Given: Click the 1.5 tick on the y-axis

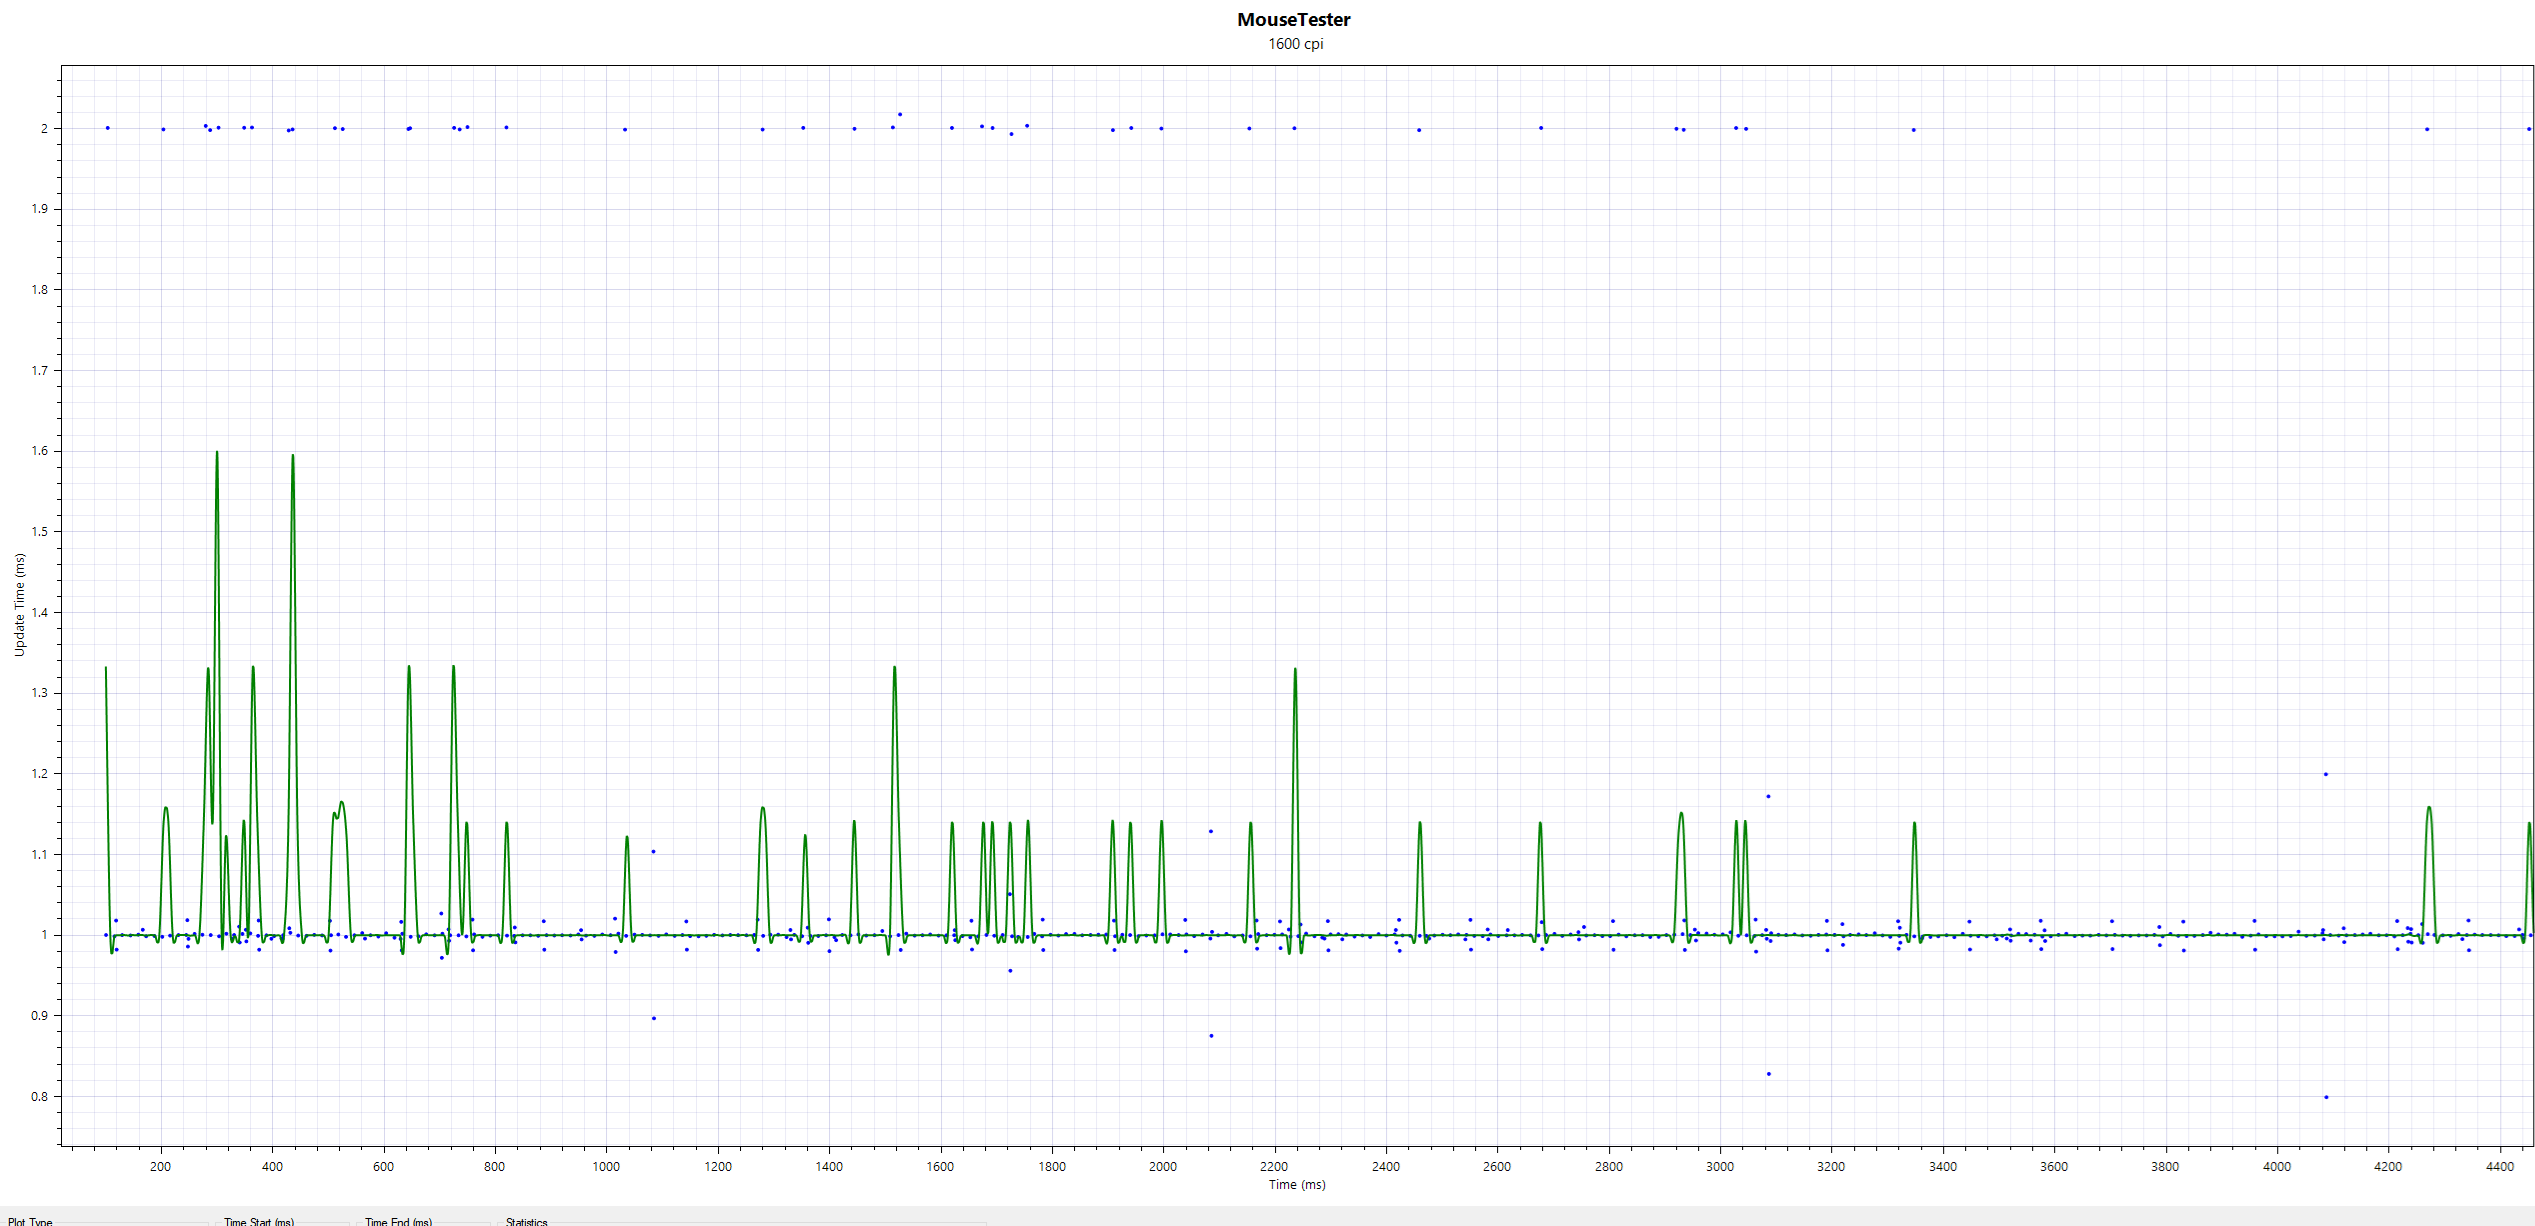Looking at the screenshot, I should [x=40, y=531].
